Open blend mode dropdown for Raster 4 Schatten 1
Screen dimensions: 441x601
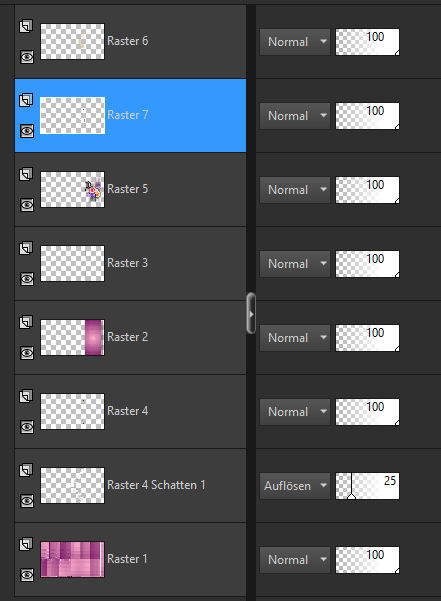point(295,486)
